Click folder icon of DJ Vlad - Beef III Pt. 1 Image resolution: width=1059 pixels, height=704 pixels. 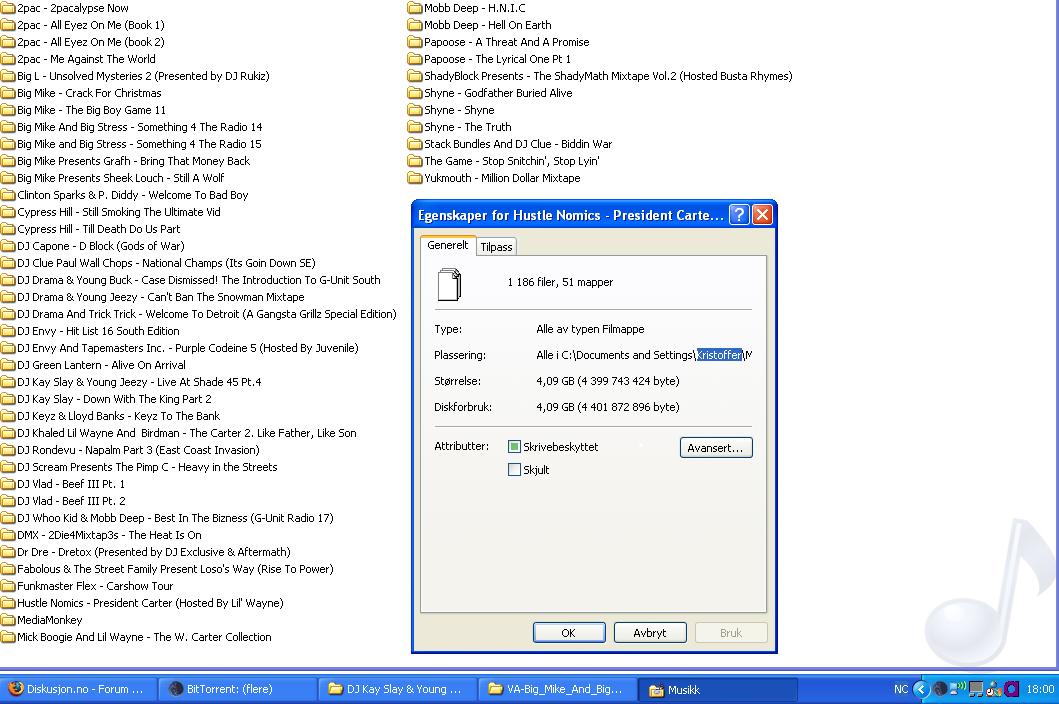point(8,484)
